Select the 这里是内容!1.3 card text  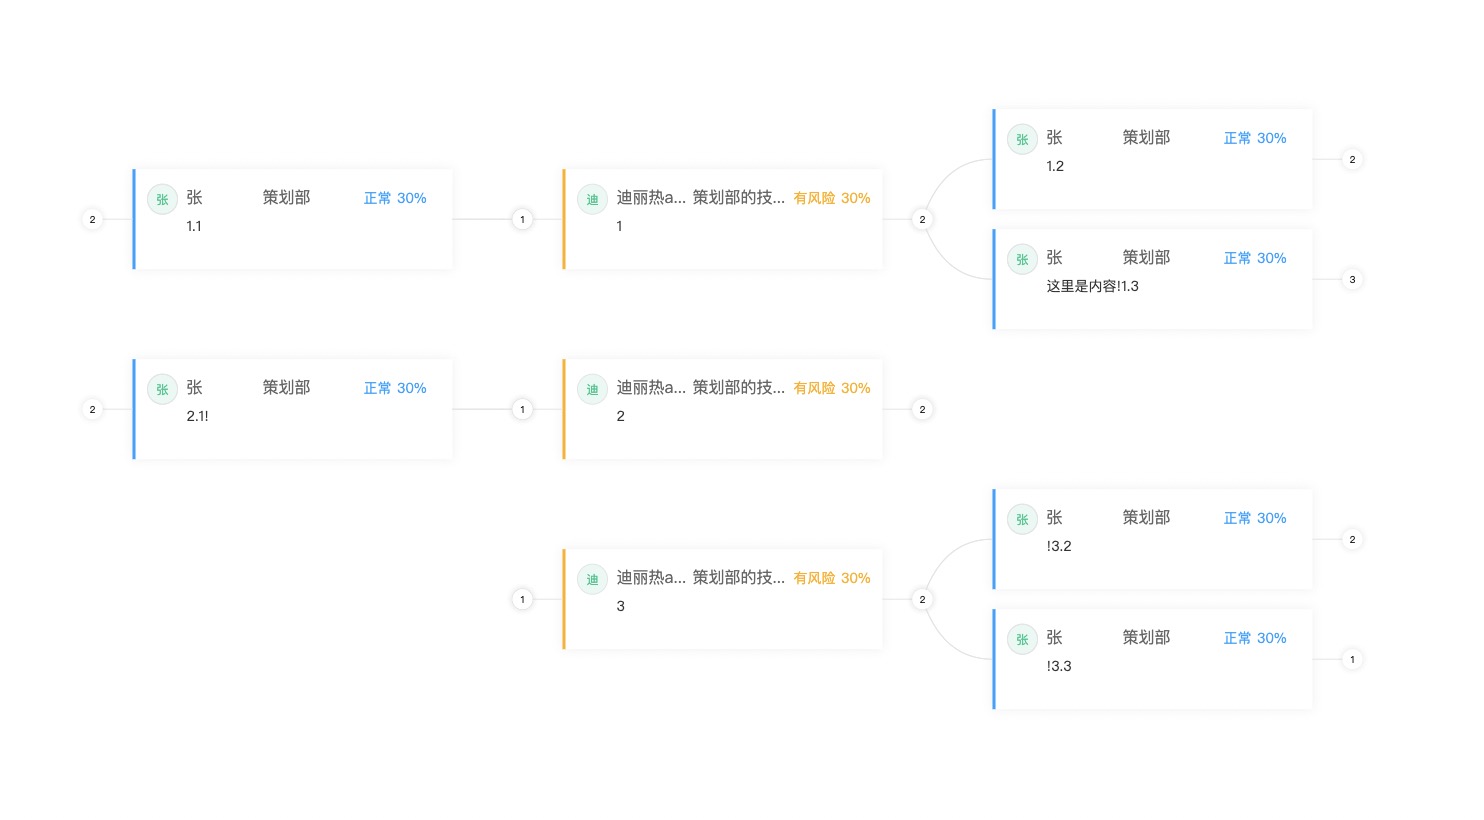[1092, 286]
